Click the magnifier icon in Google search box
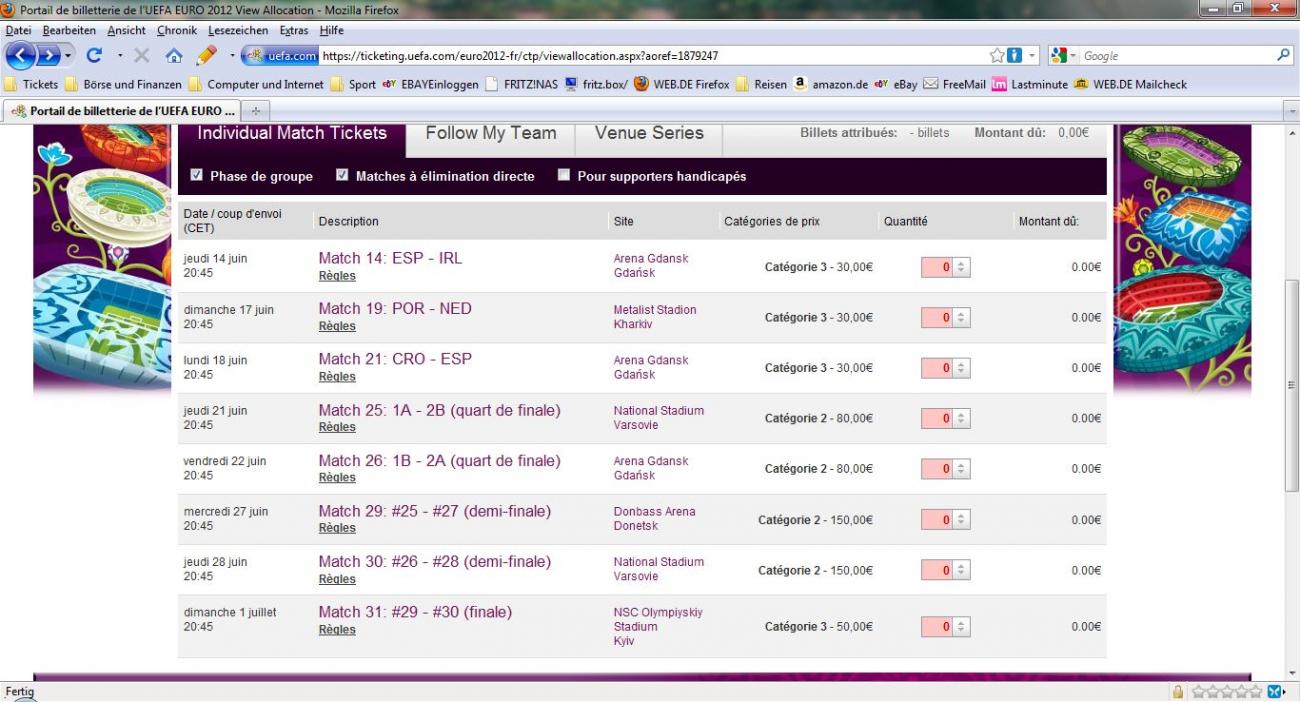The height and width of the screenshot is (702, 1300). (x=1284, y=56)
